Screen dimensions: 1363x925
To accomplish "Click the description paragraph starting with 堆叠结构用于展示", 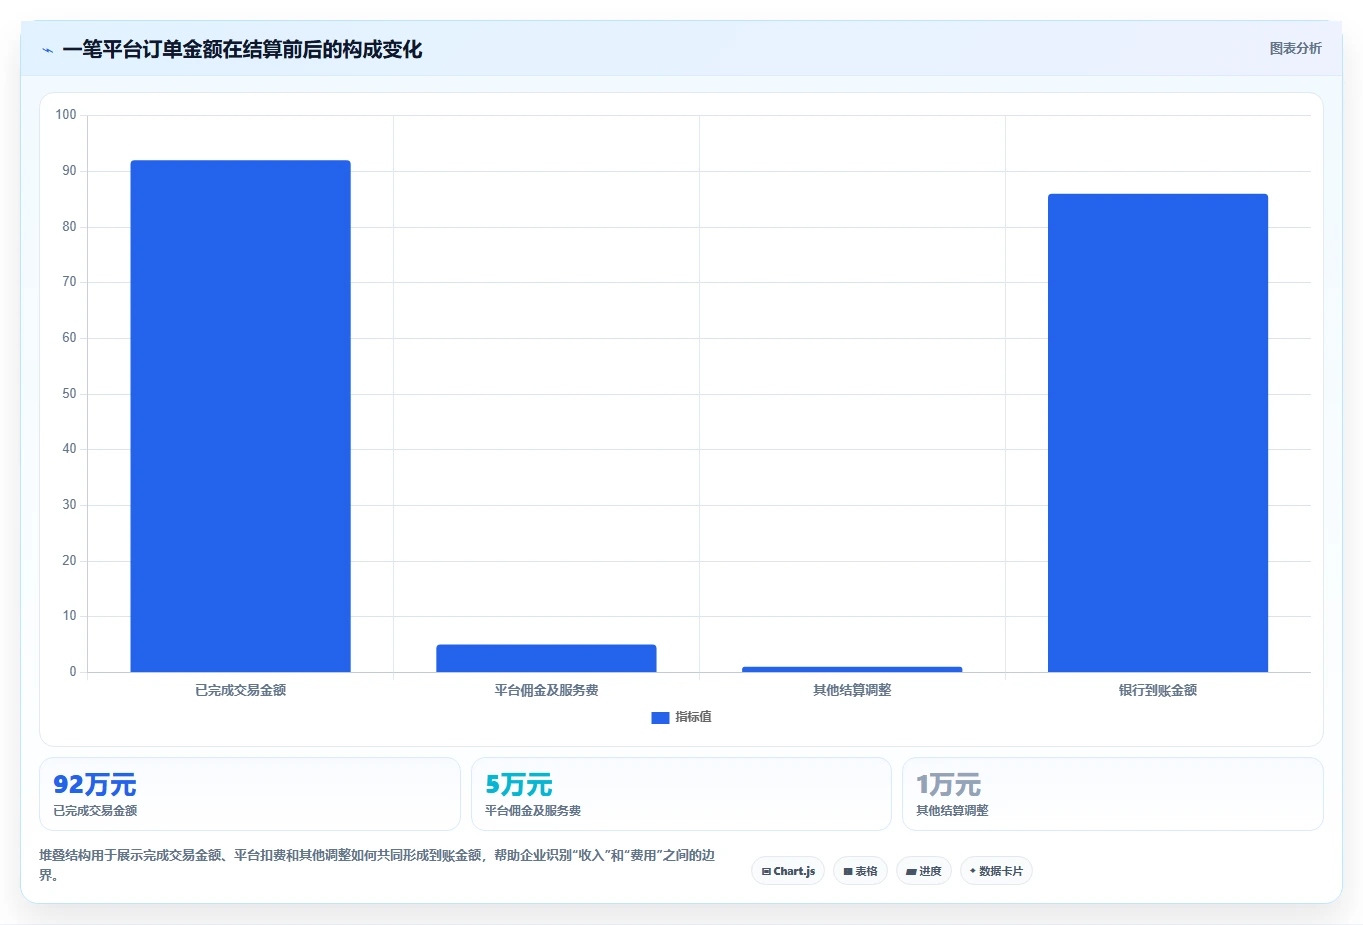I will click(x=378, y=865).
